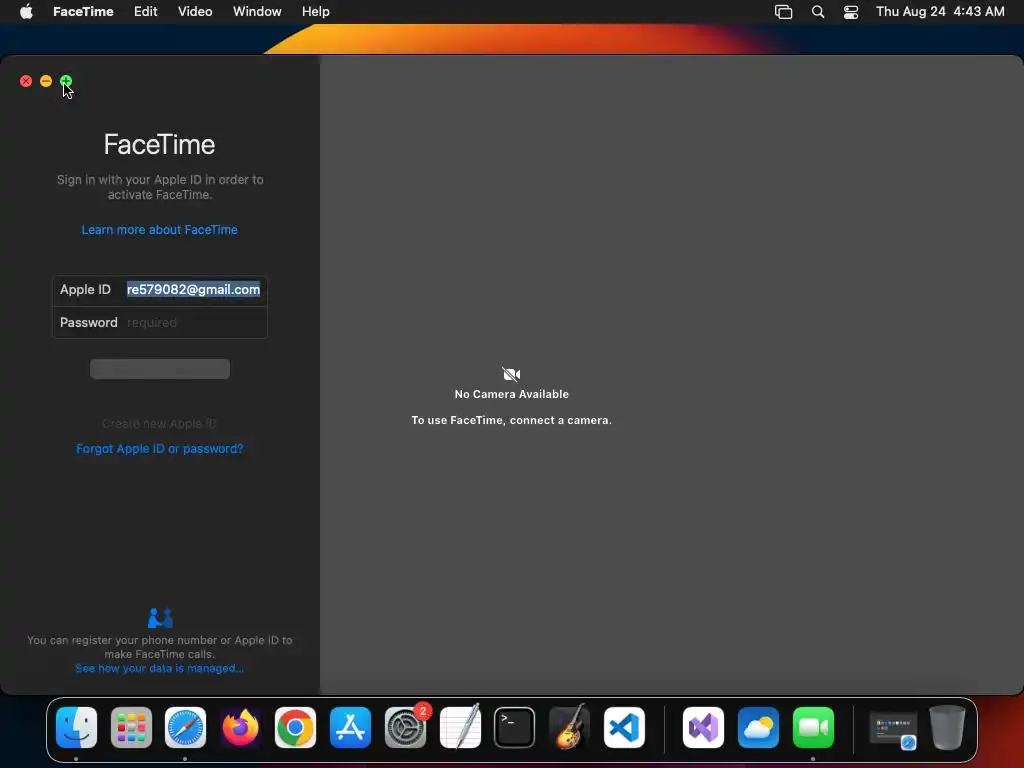The height and width of the screenshot is (768, 1024).
Task: Open the Apple menu
Action: pos(26,11)
